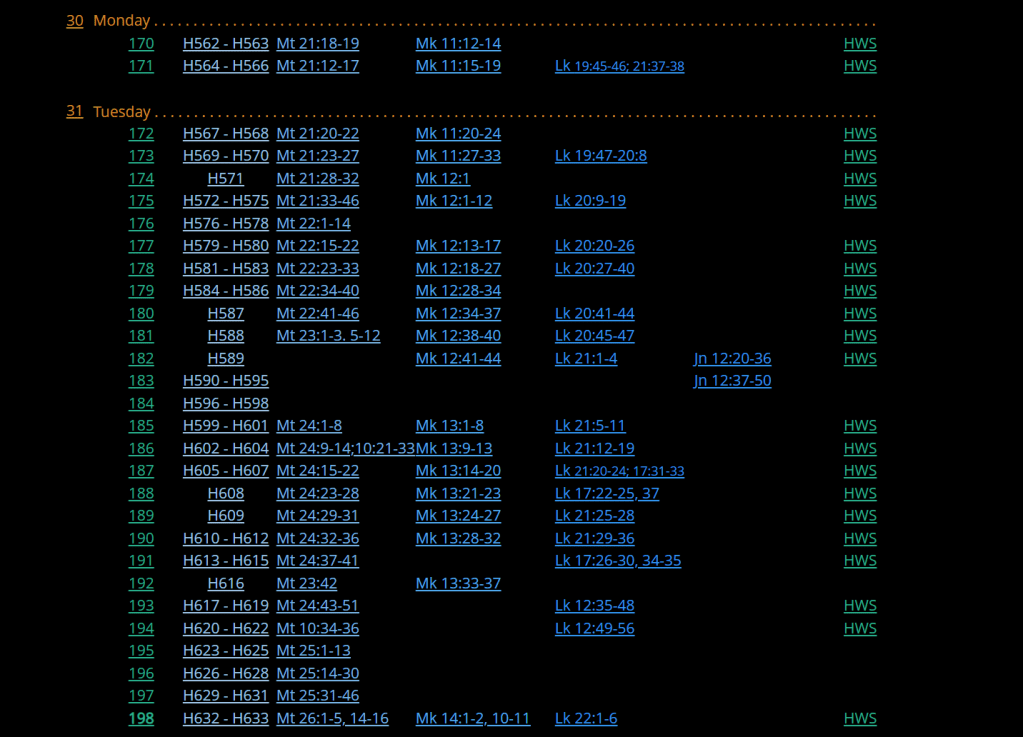1023x737 pixels.
Task: Click HWS link in row 194
Action: click(x=859, y=629)
